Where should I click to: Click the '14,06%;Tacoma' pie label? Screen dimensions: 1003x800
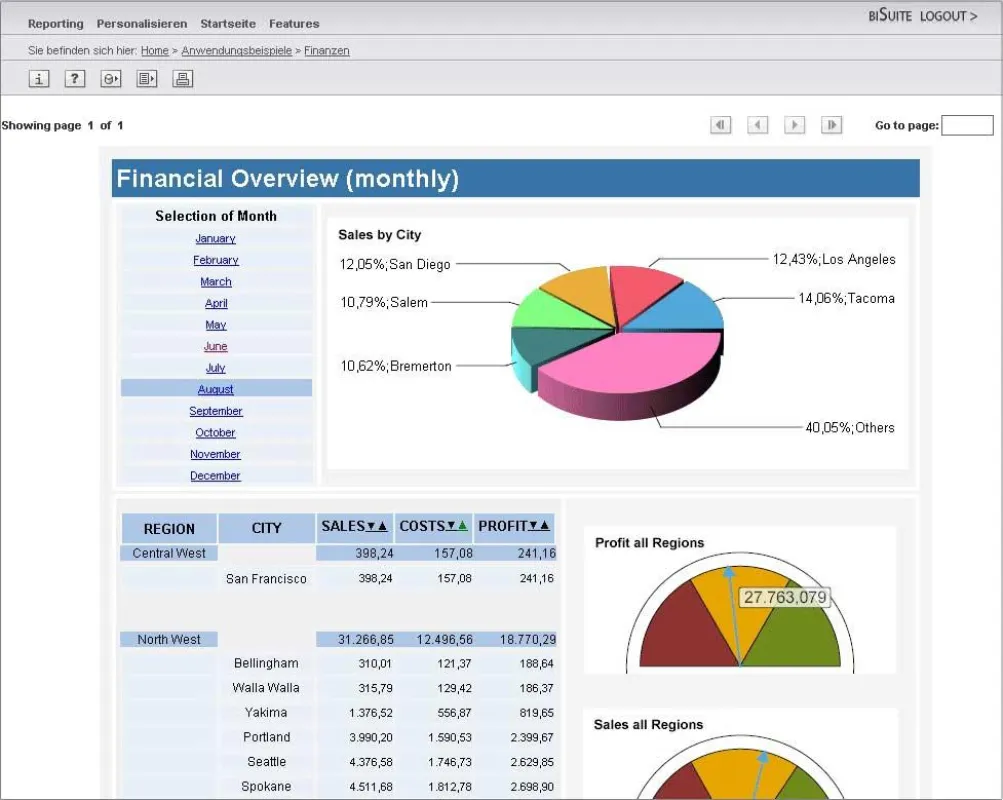pyautogui.click(x=846, y=298)
